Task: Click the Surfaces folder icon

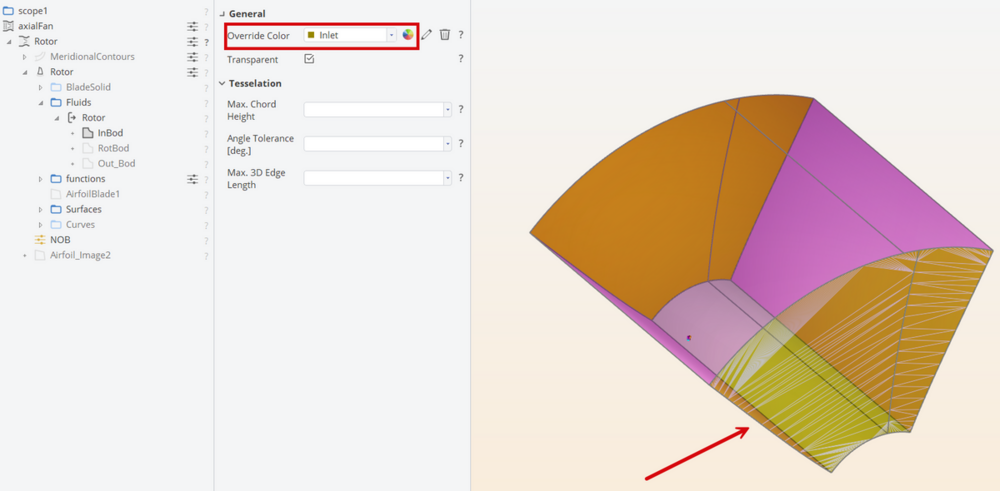Action: tap(55, 210)
